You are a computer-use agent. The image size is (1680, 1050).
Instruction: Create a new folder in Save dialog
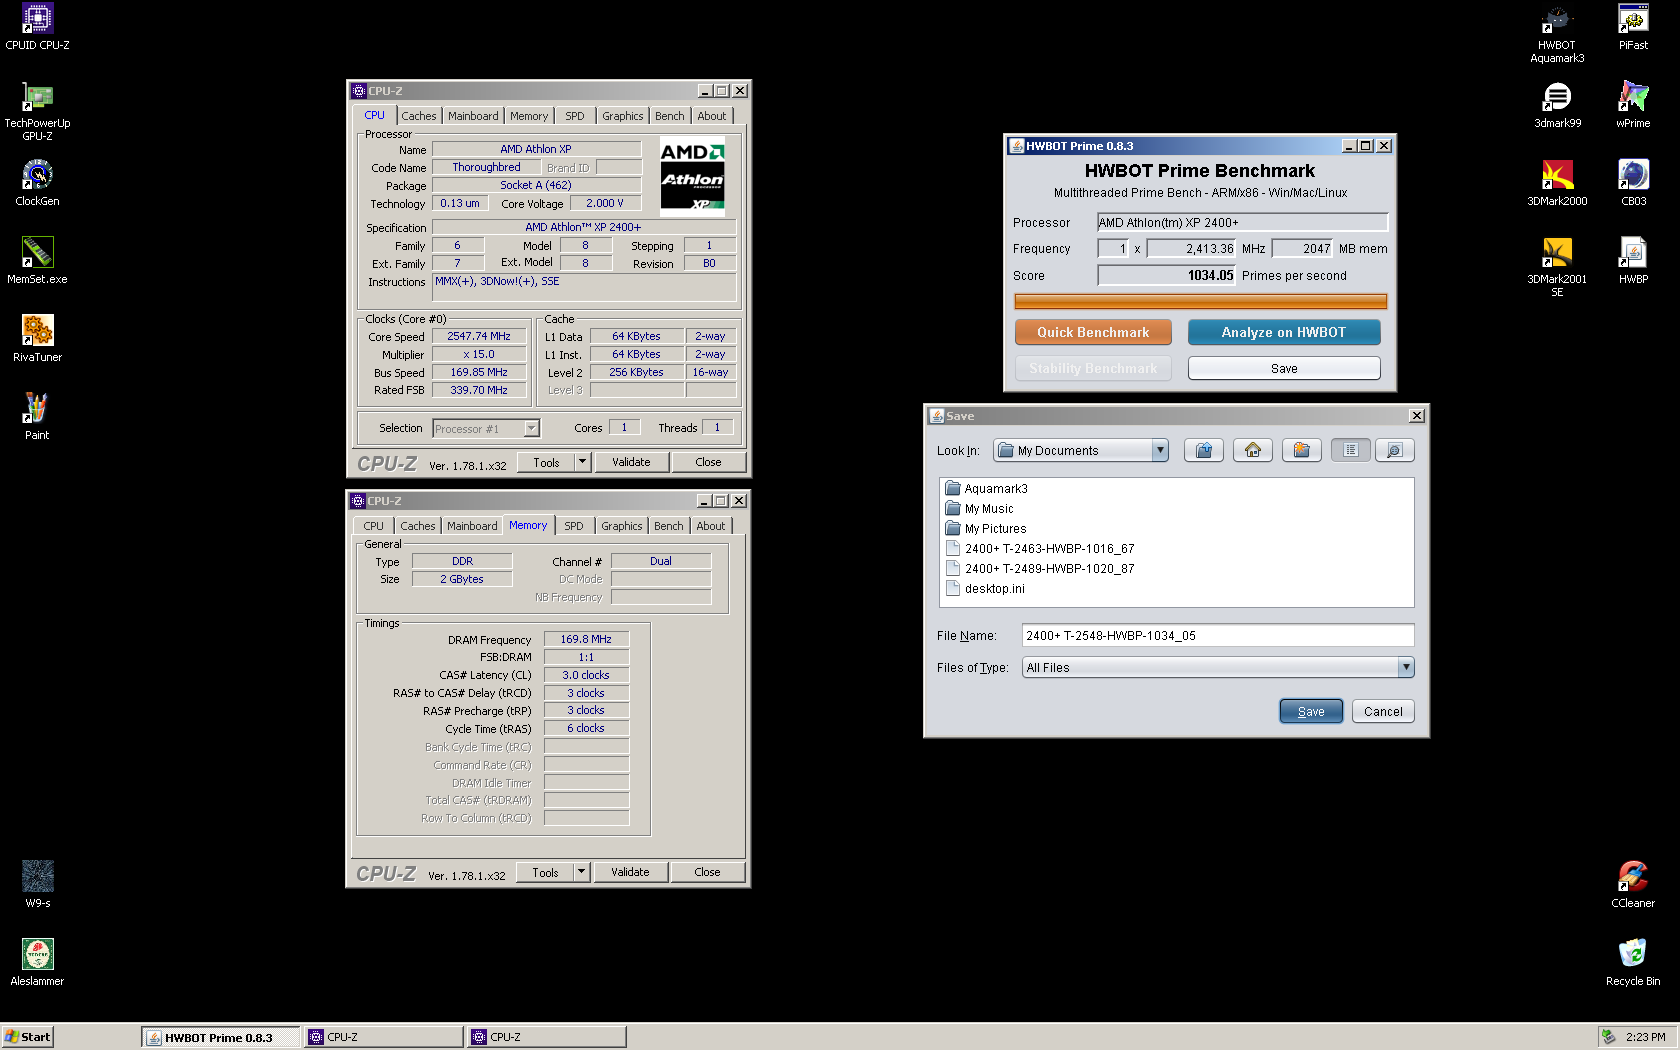1302,451
